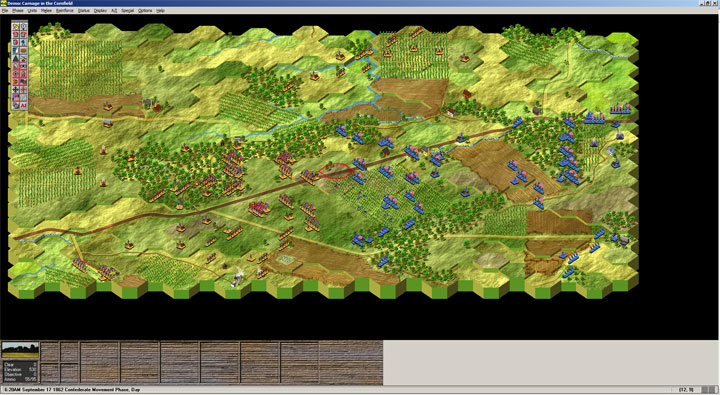Click the blue soldier toolbar icon
Image resolution: width=720 pixels, height=395 pixels.
[23, 43]
